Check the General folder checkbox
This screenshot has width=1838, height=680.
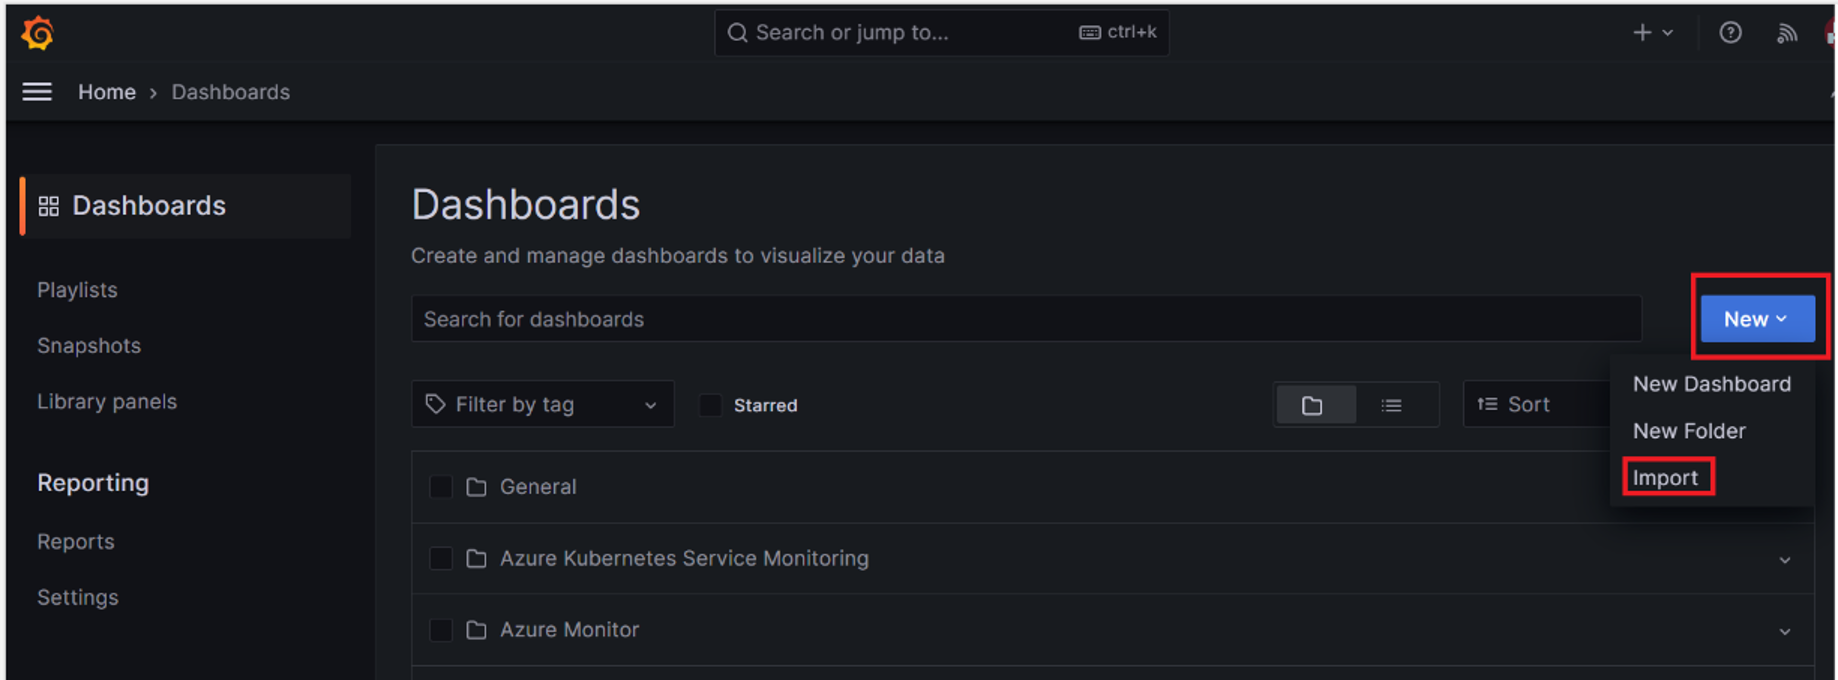(x=440, y=487)
